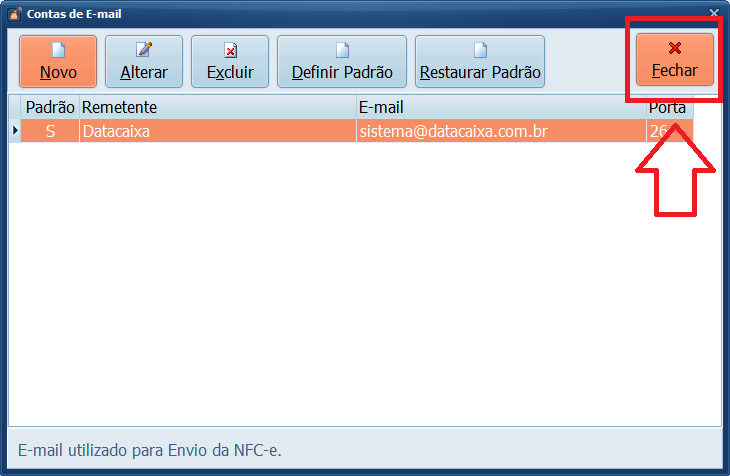Click the Excluir delete button
Screen dimensions: 730x476
click(230, 61)
